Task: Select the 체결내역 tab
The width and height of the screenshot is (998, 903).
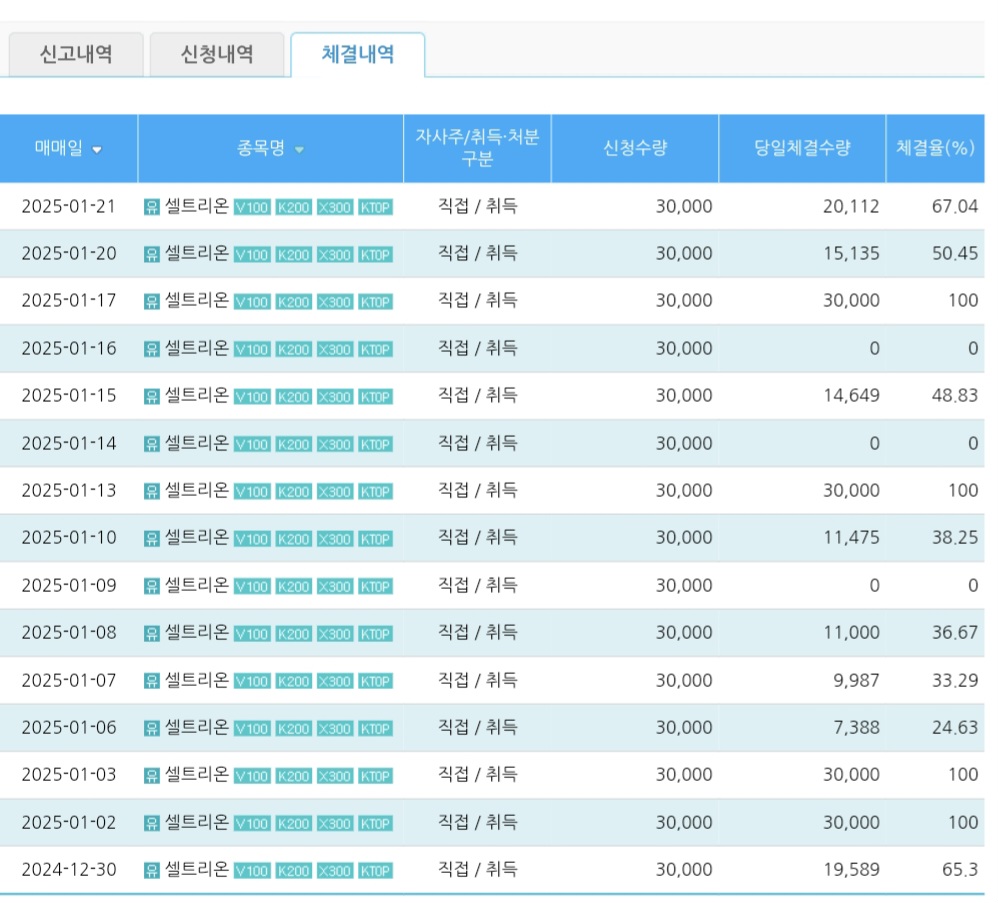Action: click(x=358, y=55)
